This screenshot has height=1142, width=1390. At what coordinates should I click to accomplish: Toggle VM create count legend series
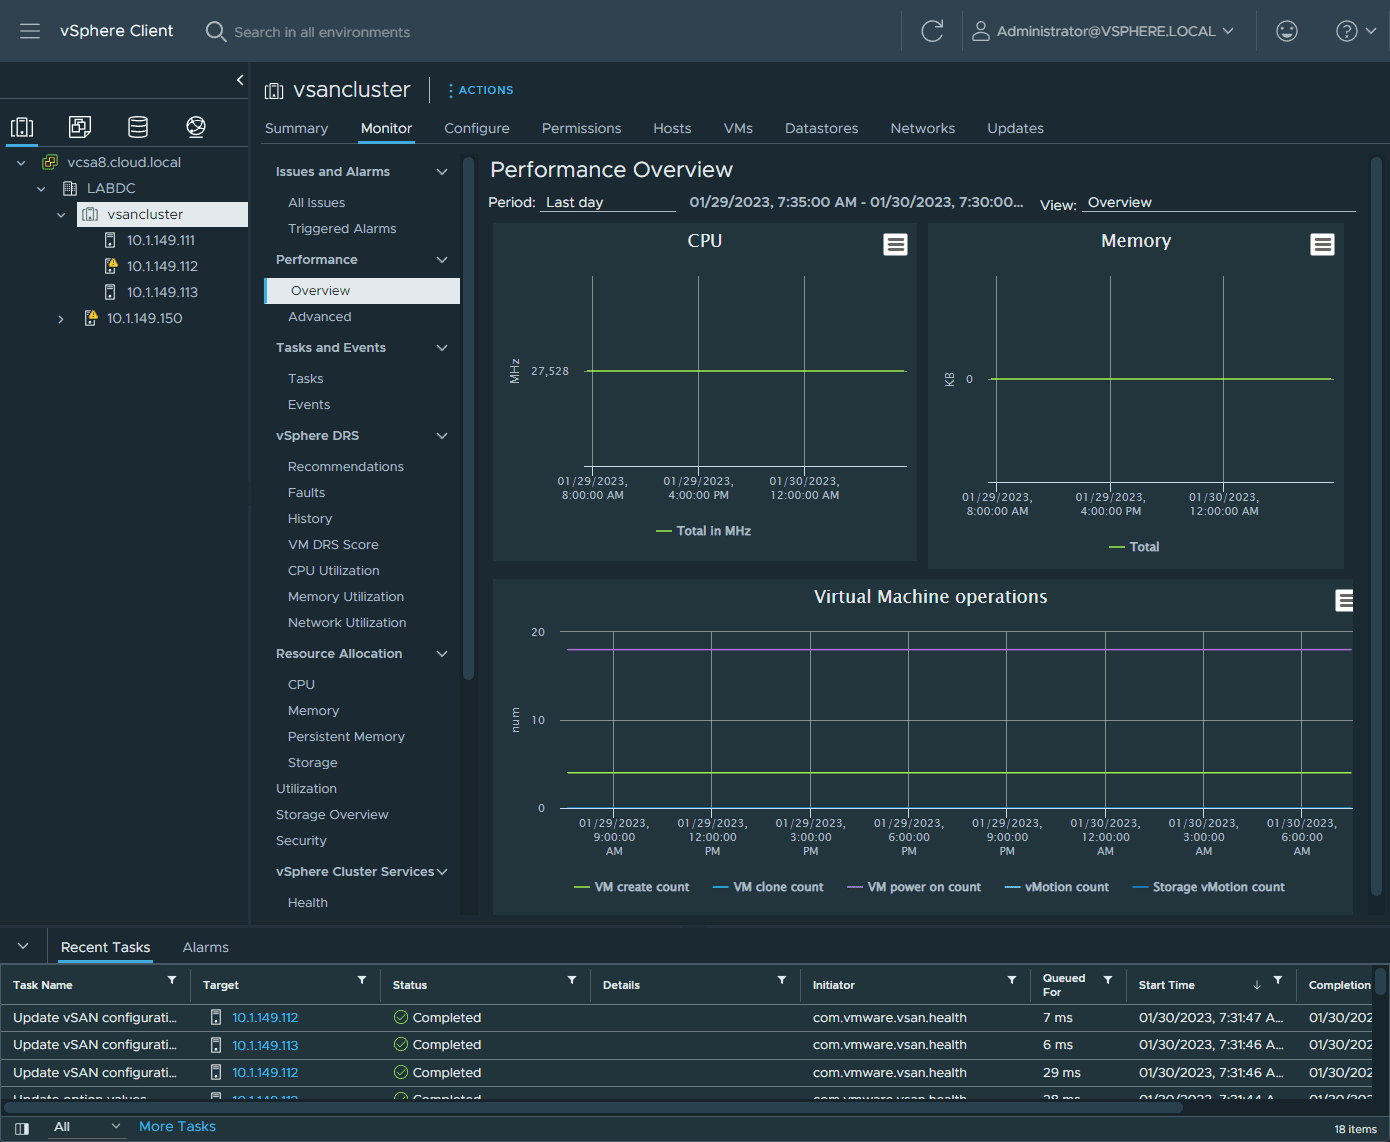point(641,887)
